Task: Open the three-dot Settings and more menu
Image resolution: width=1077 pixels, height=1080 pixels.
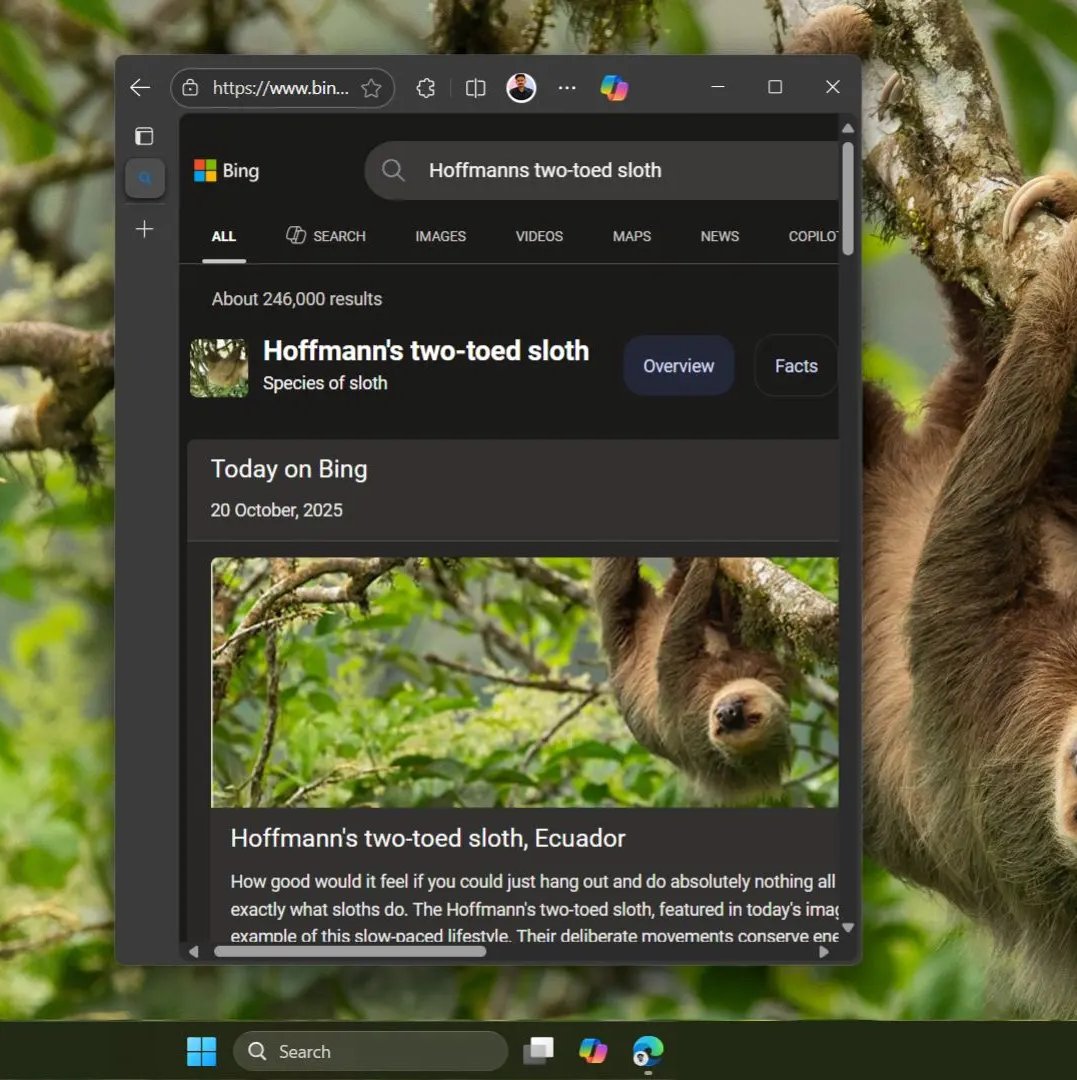Action: pyautogui.click(x=567, y=88)
